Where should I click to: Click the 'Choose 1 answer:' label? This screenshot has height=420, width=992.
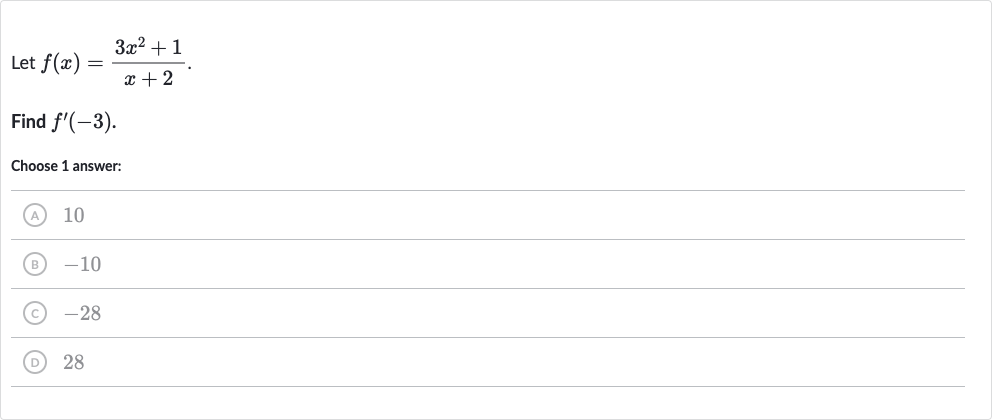[x=66, y=166]
